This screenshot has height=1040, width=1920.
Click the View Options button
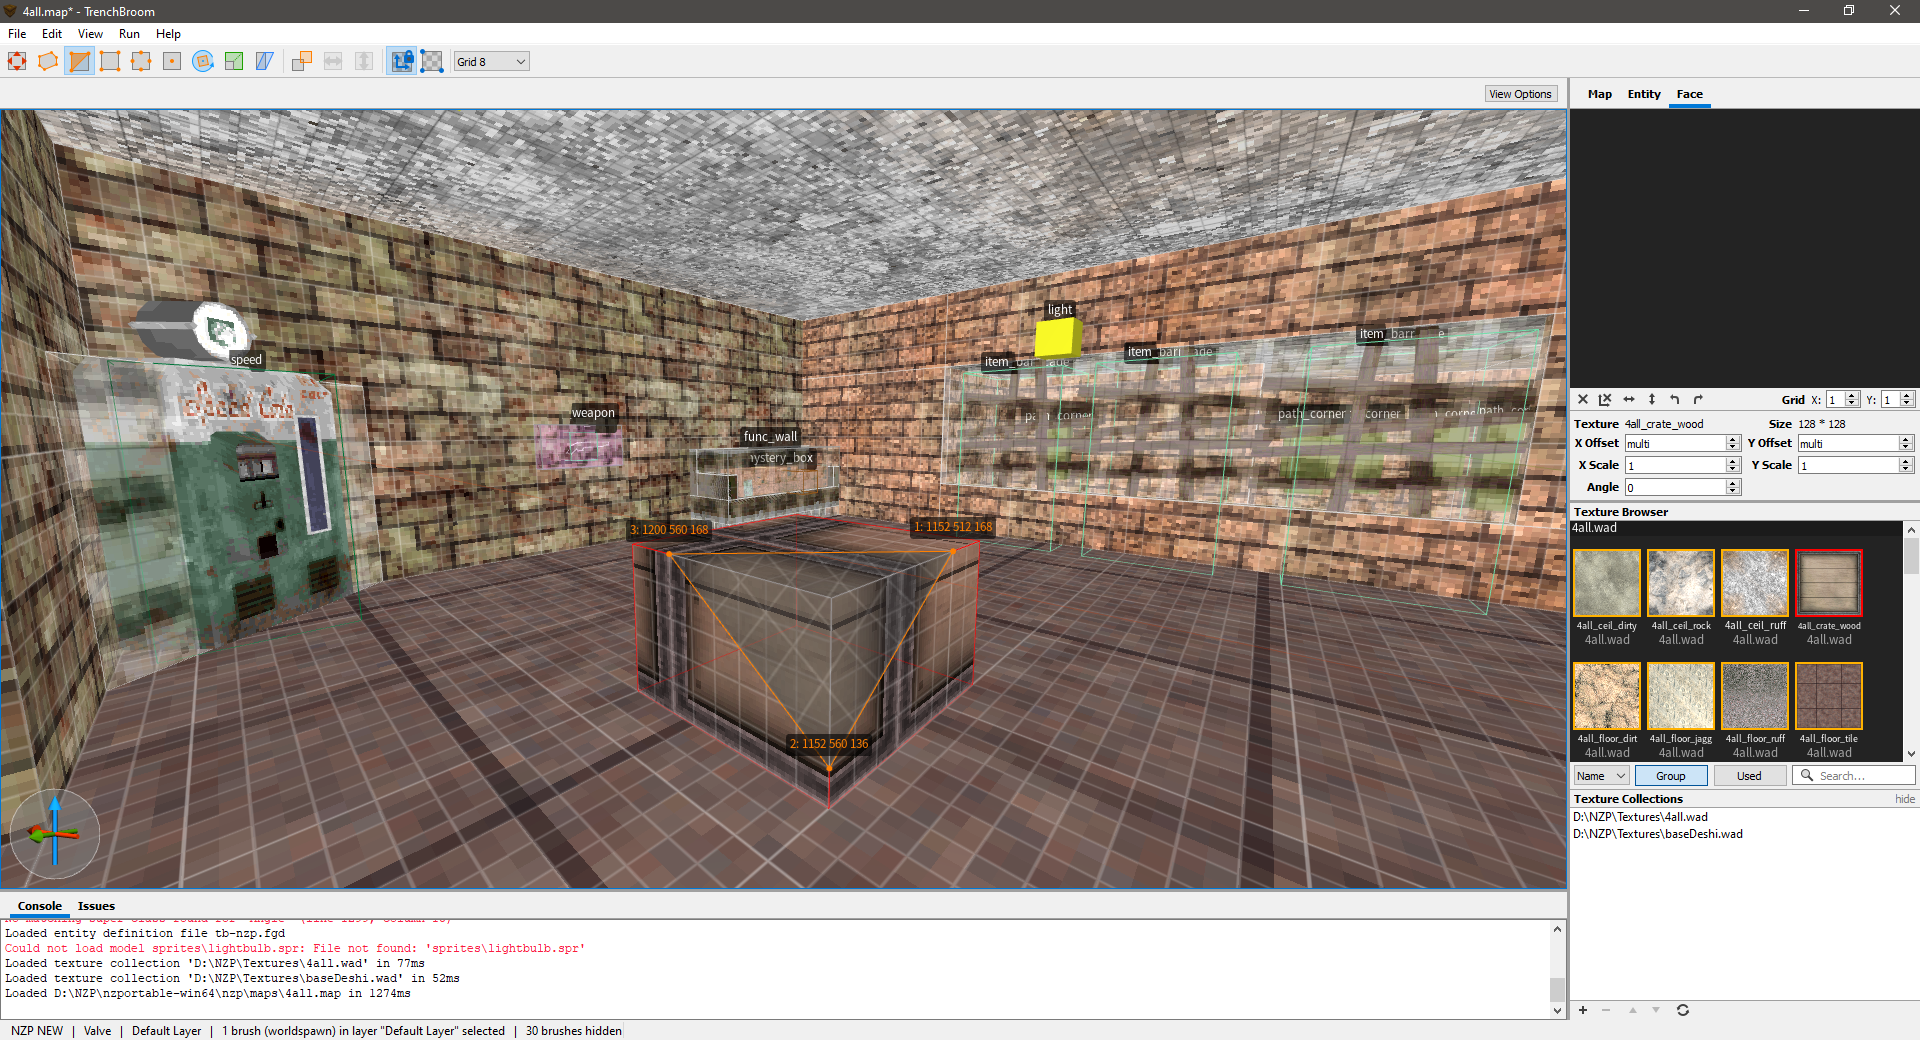tap(1520, 93)
